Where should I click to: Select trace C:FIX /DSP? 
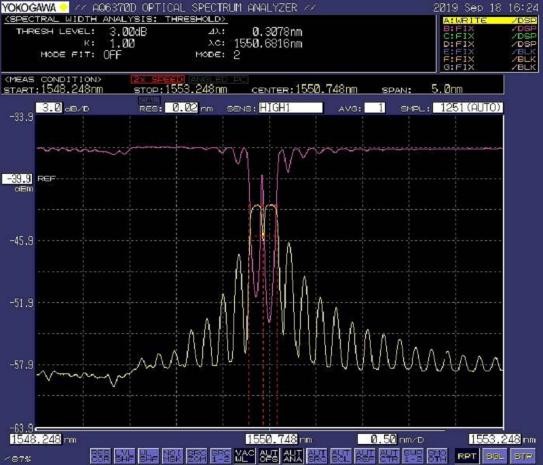[489, 36]
